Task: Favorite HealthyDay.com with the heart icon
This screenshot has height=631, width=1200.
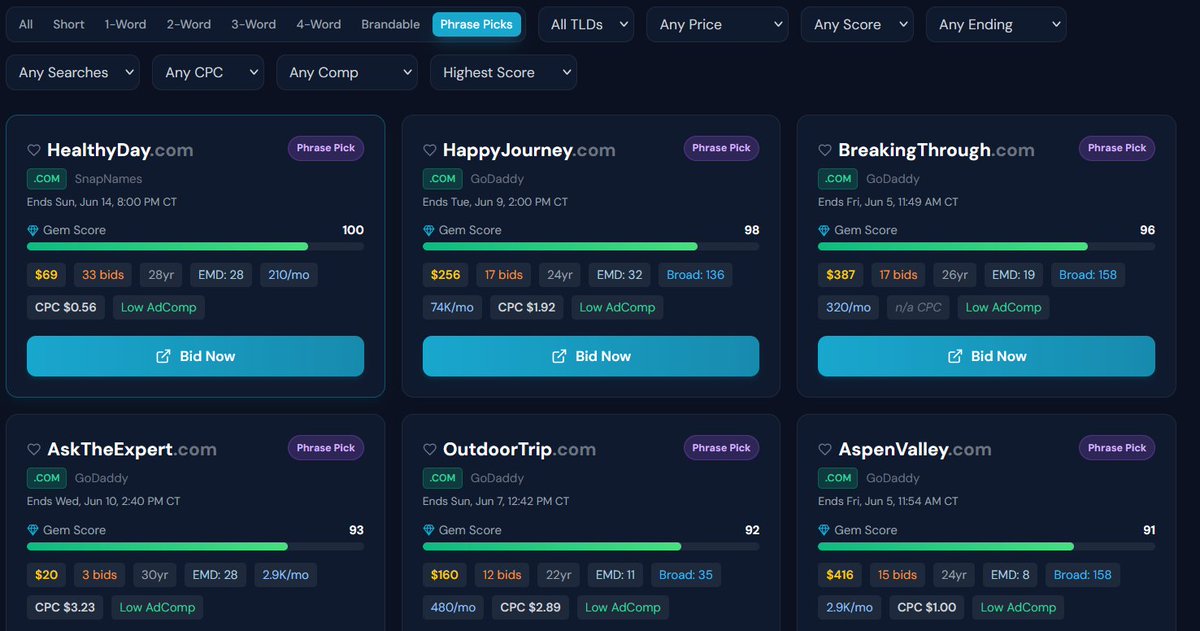Action: (33, 150)
